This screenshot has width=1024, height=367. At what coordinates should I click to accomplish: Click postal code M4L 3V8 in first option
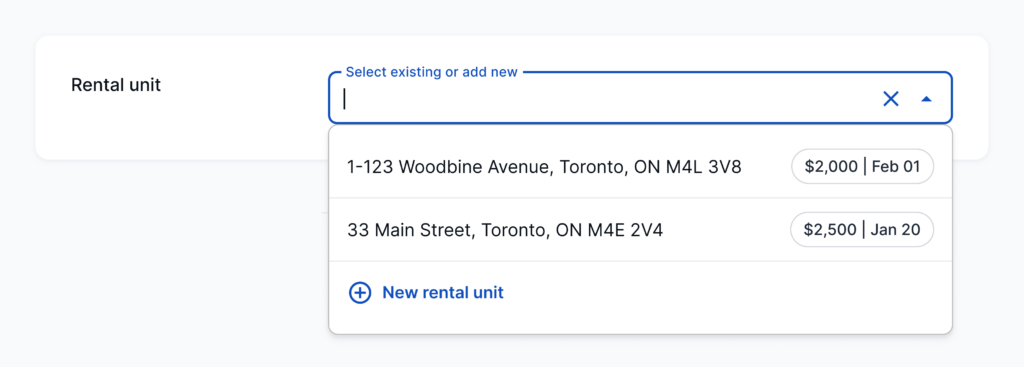704,167
